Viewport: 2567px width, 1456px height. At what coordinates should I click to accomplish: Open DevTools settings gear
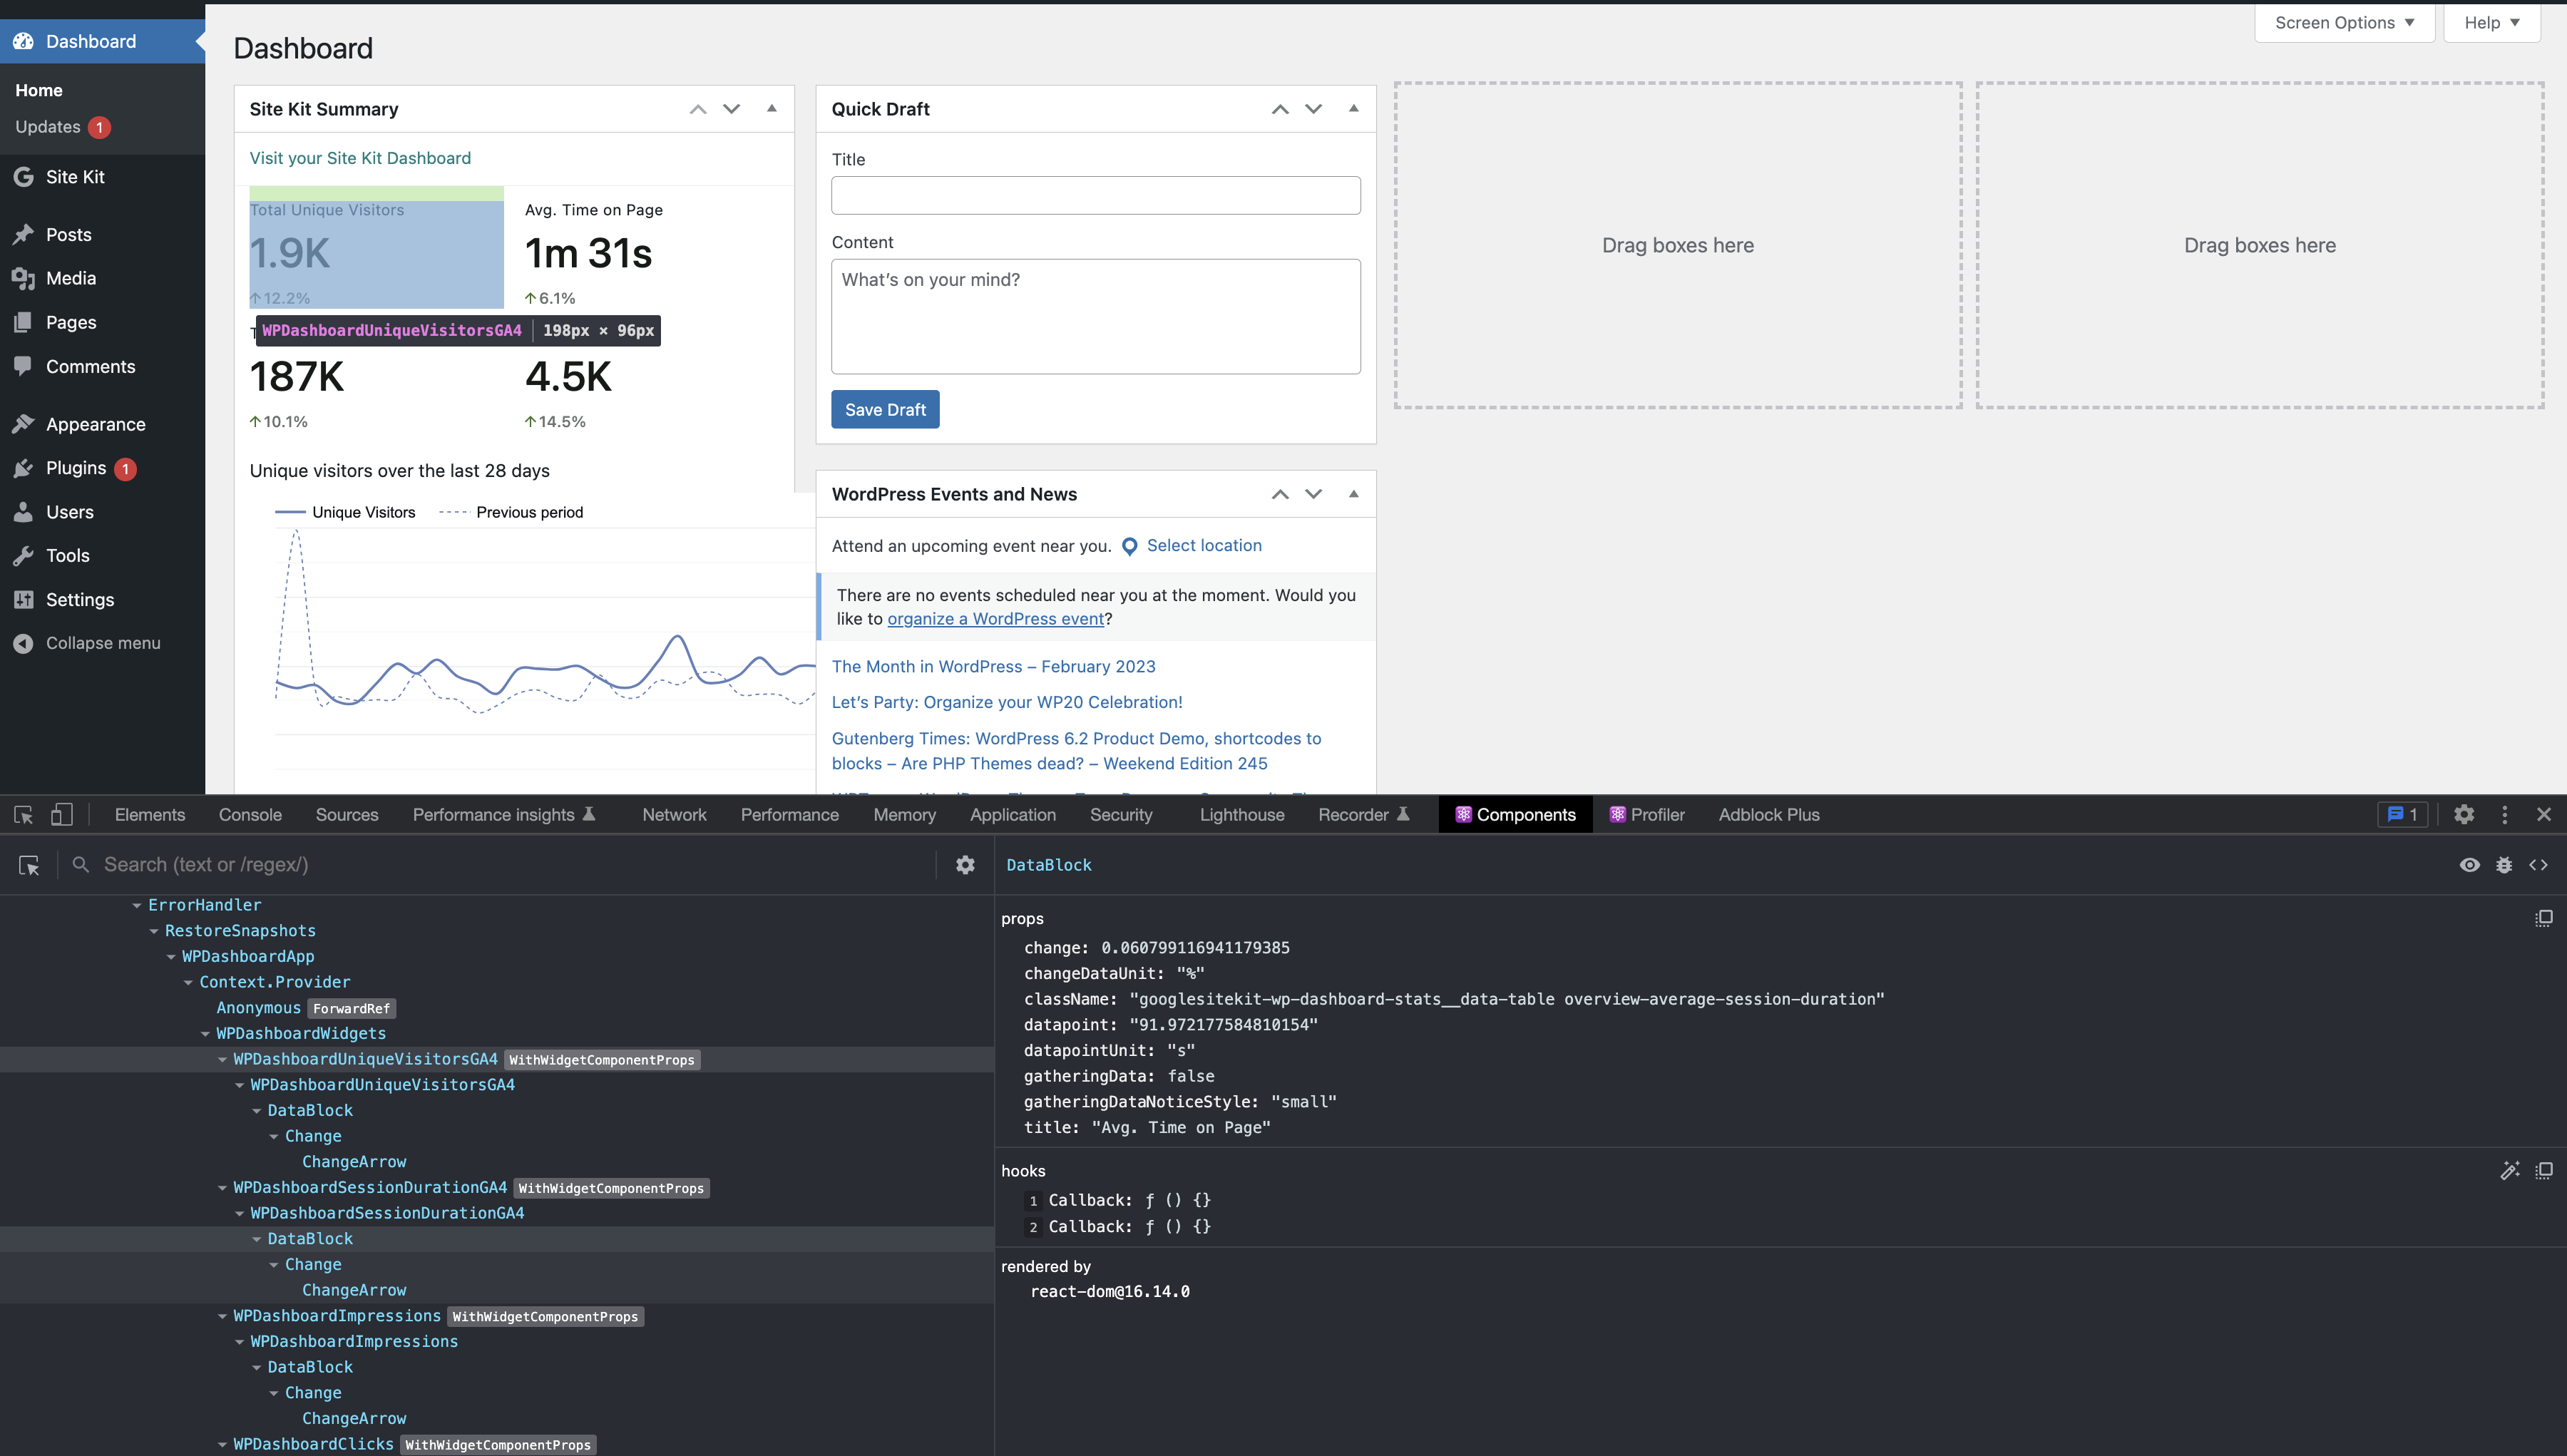pyautogui.click(x=2464, y=815)
